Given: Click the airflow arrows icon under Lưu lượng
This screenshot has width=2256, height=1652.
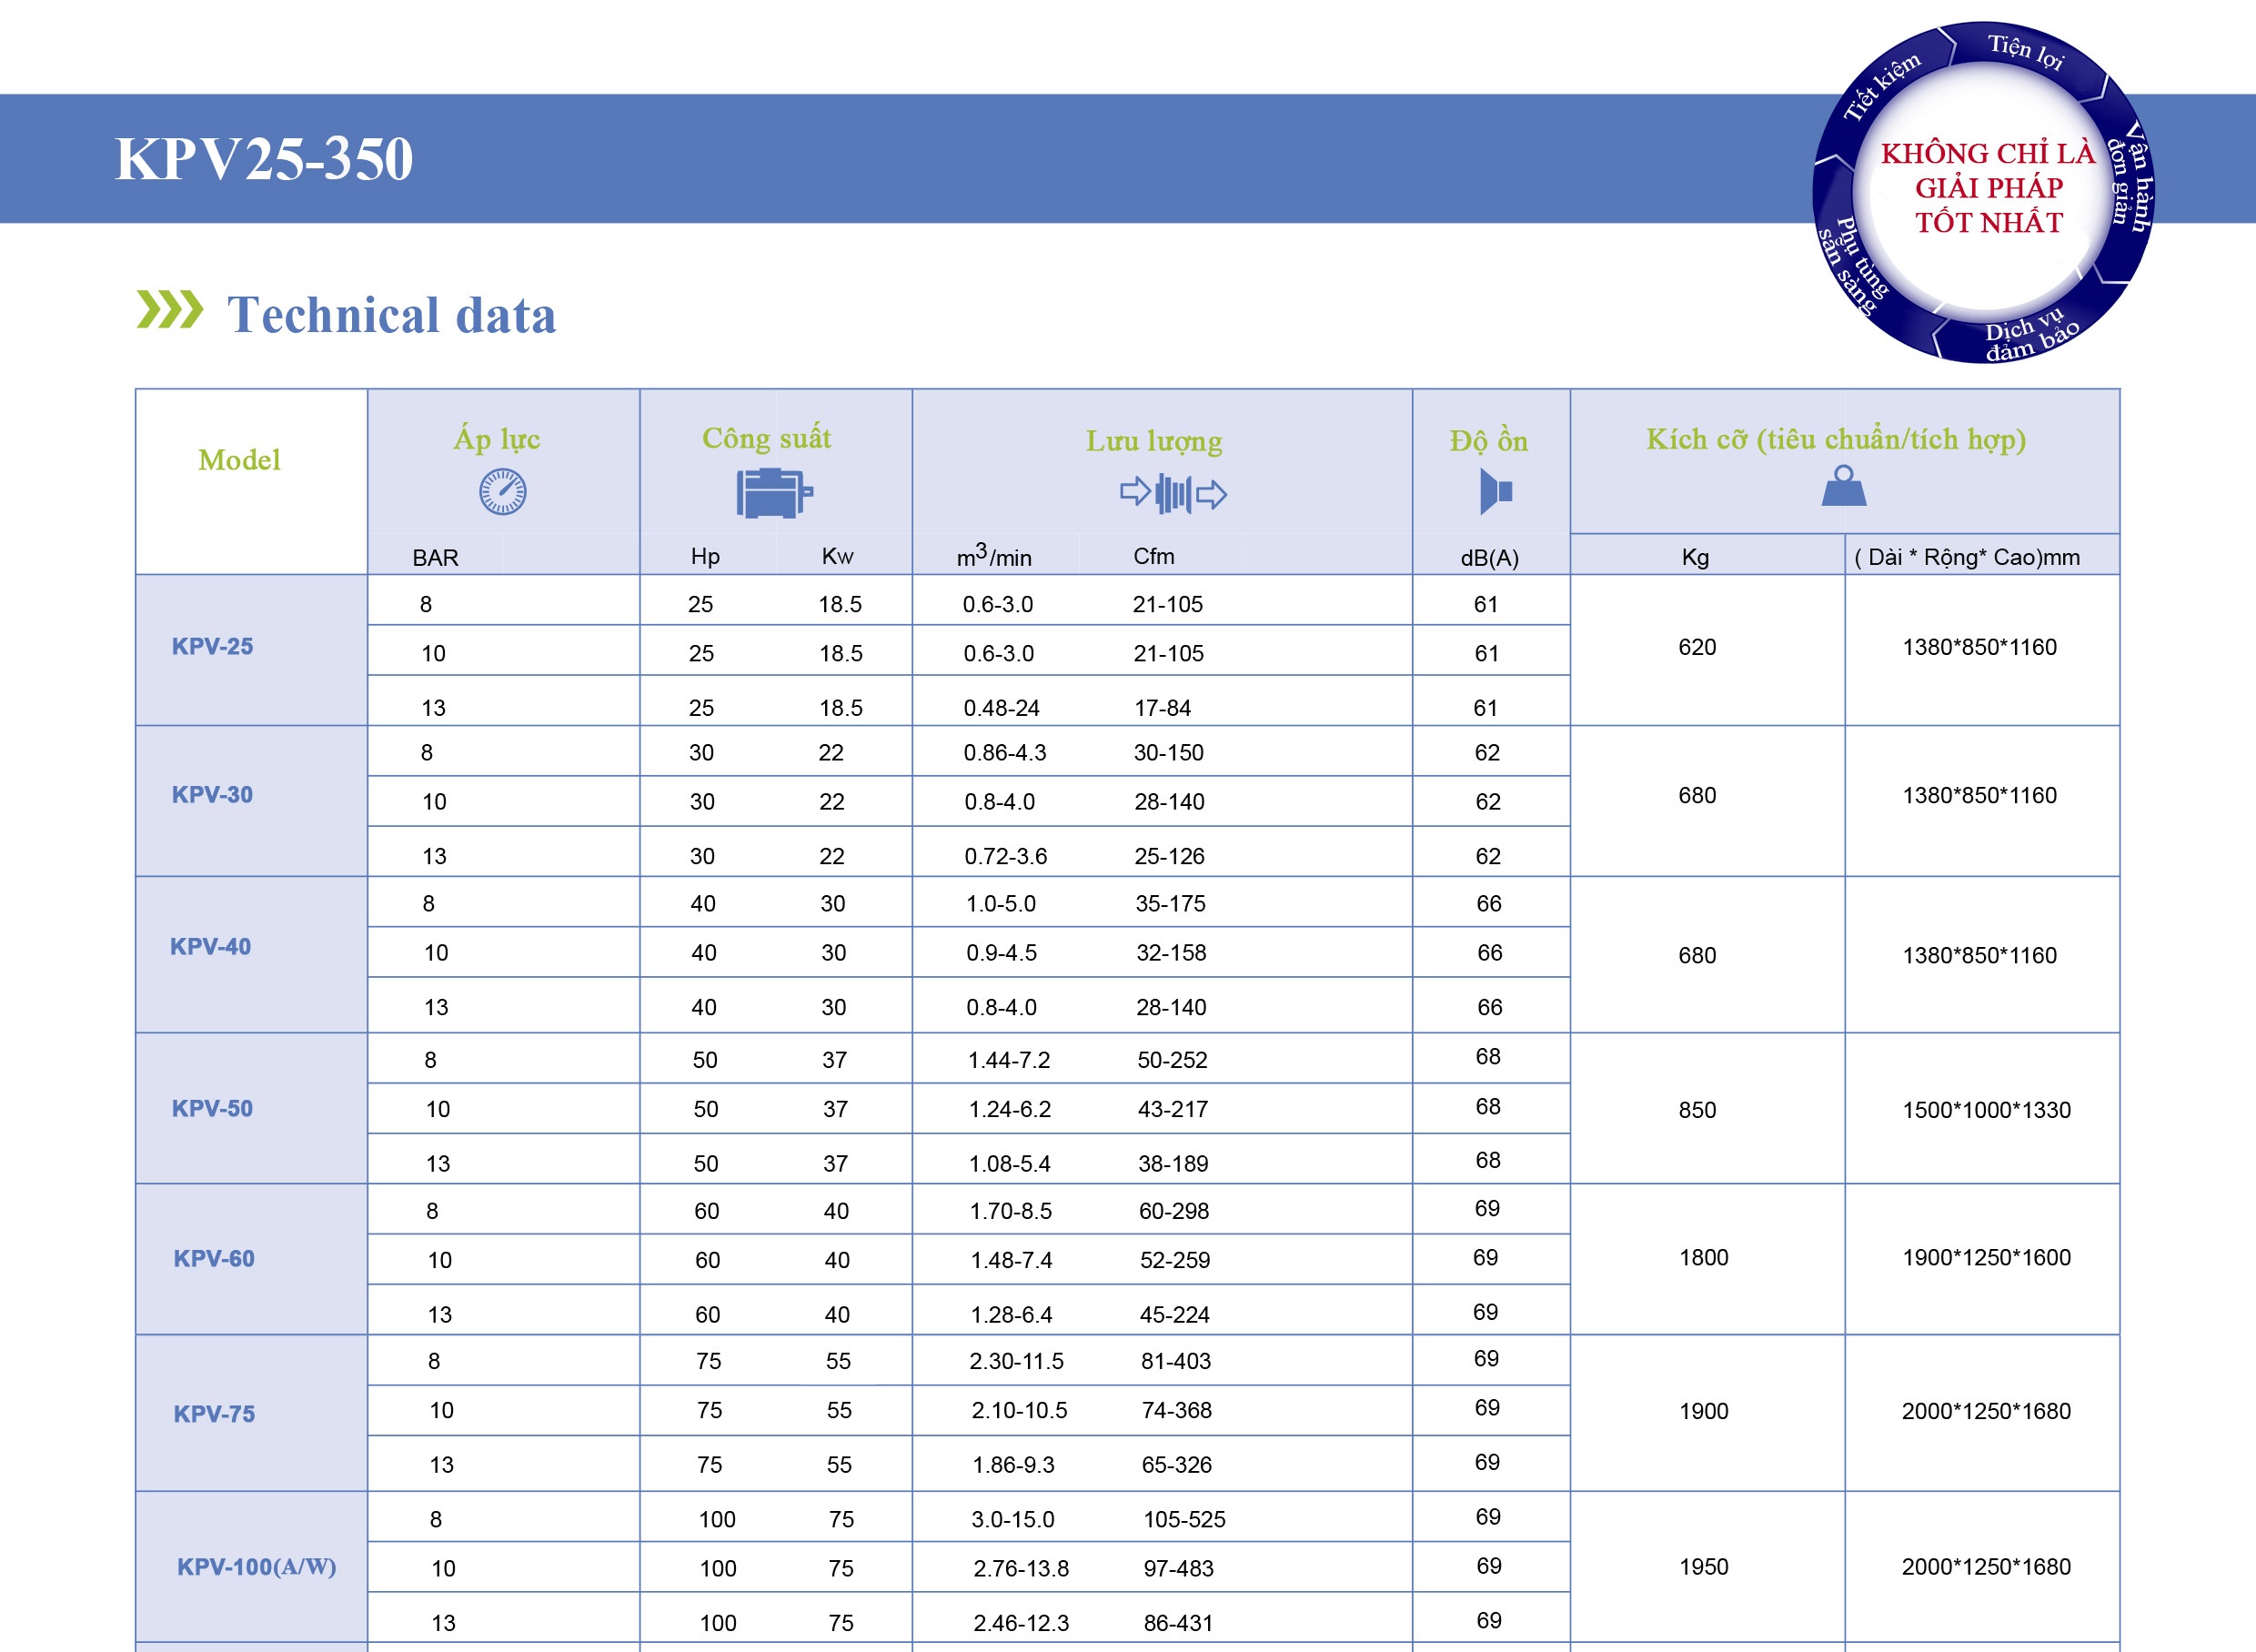Looking at the screenshot, I should click(1173, 493).
